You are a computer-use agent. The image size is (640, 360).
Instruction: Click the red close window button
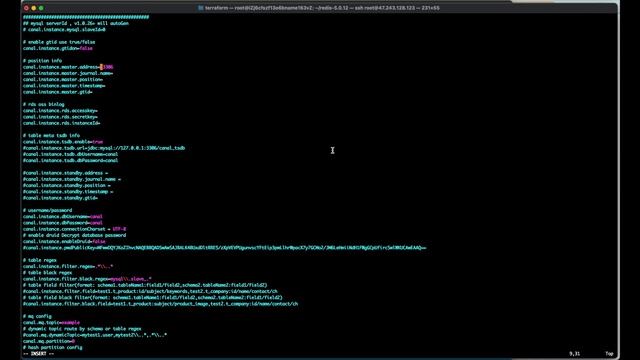click(27, 8)
